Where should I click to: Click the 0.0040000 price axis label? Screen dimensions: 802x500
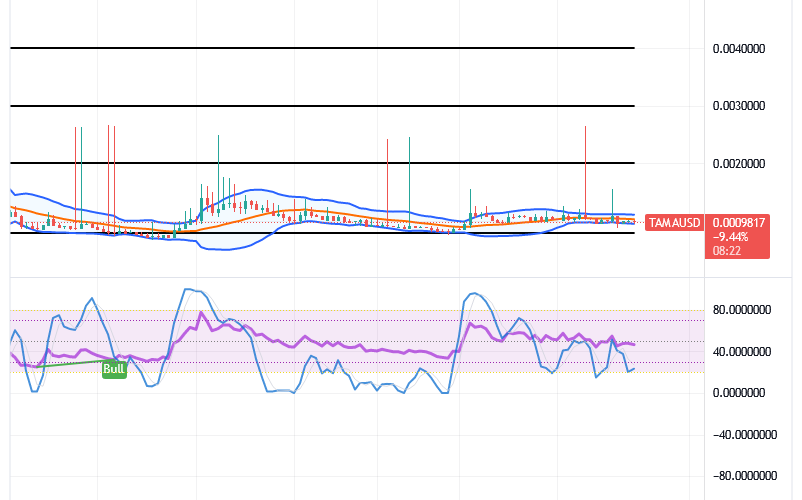739,49
